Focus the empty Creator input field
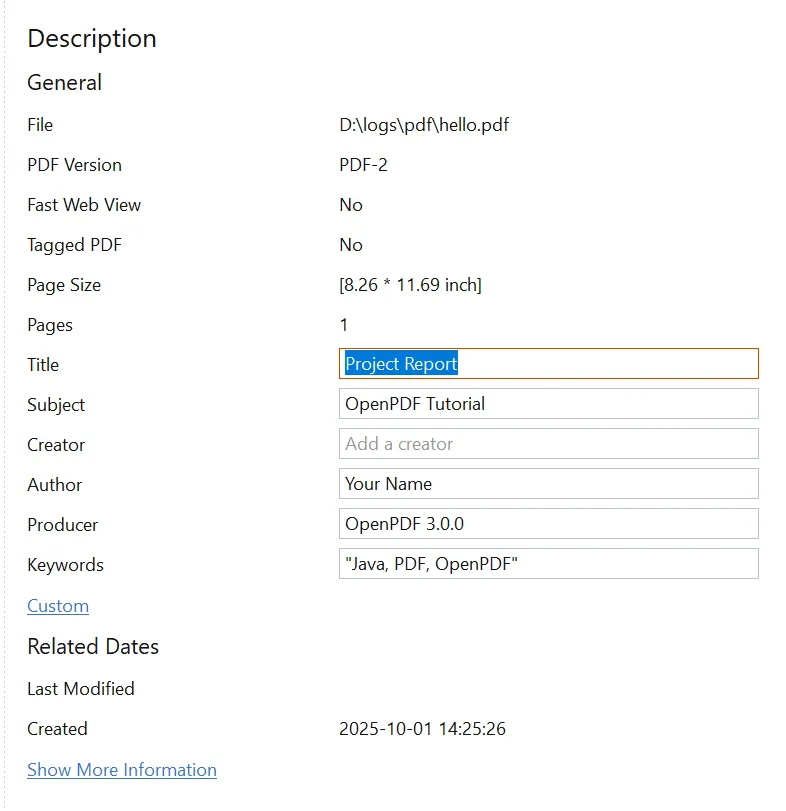The image size is (786, 811). [548, 444]
